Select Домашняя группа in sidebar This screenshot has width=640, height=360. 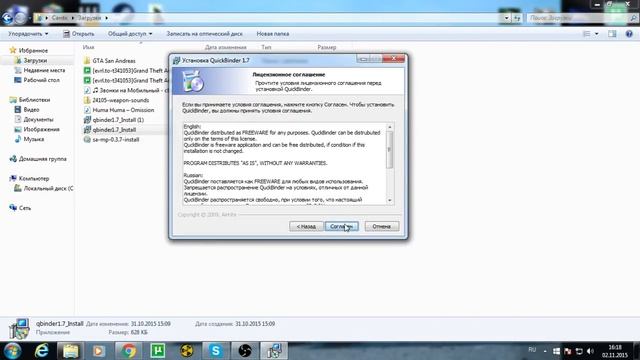click(x=42, y=159)
